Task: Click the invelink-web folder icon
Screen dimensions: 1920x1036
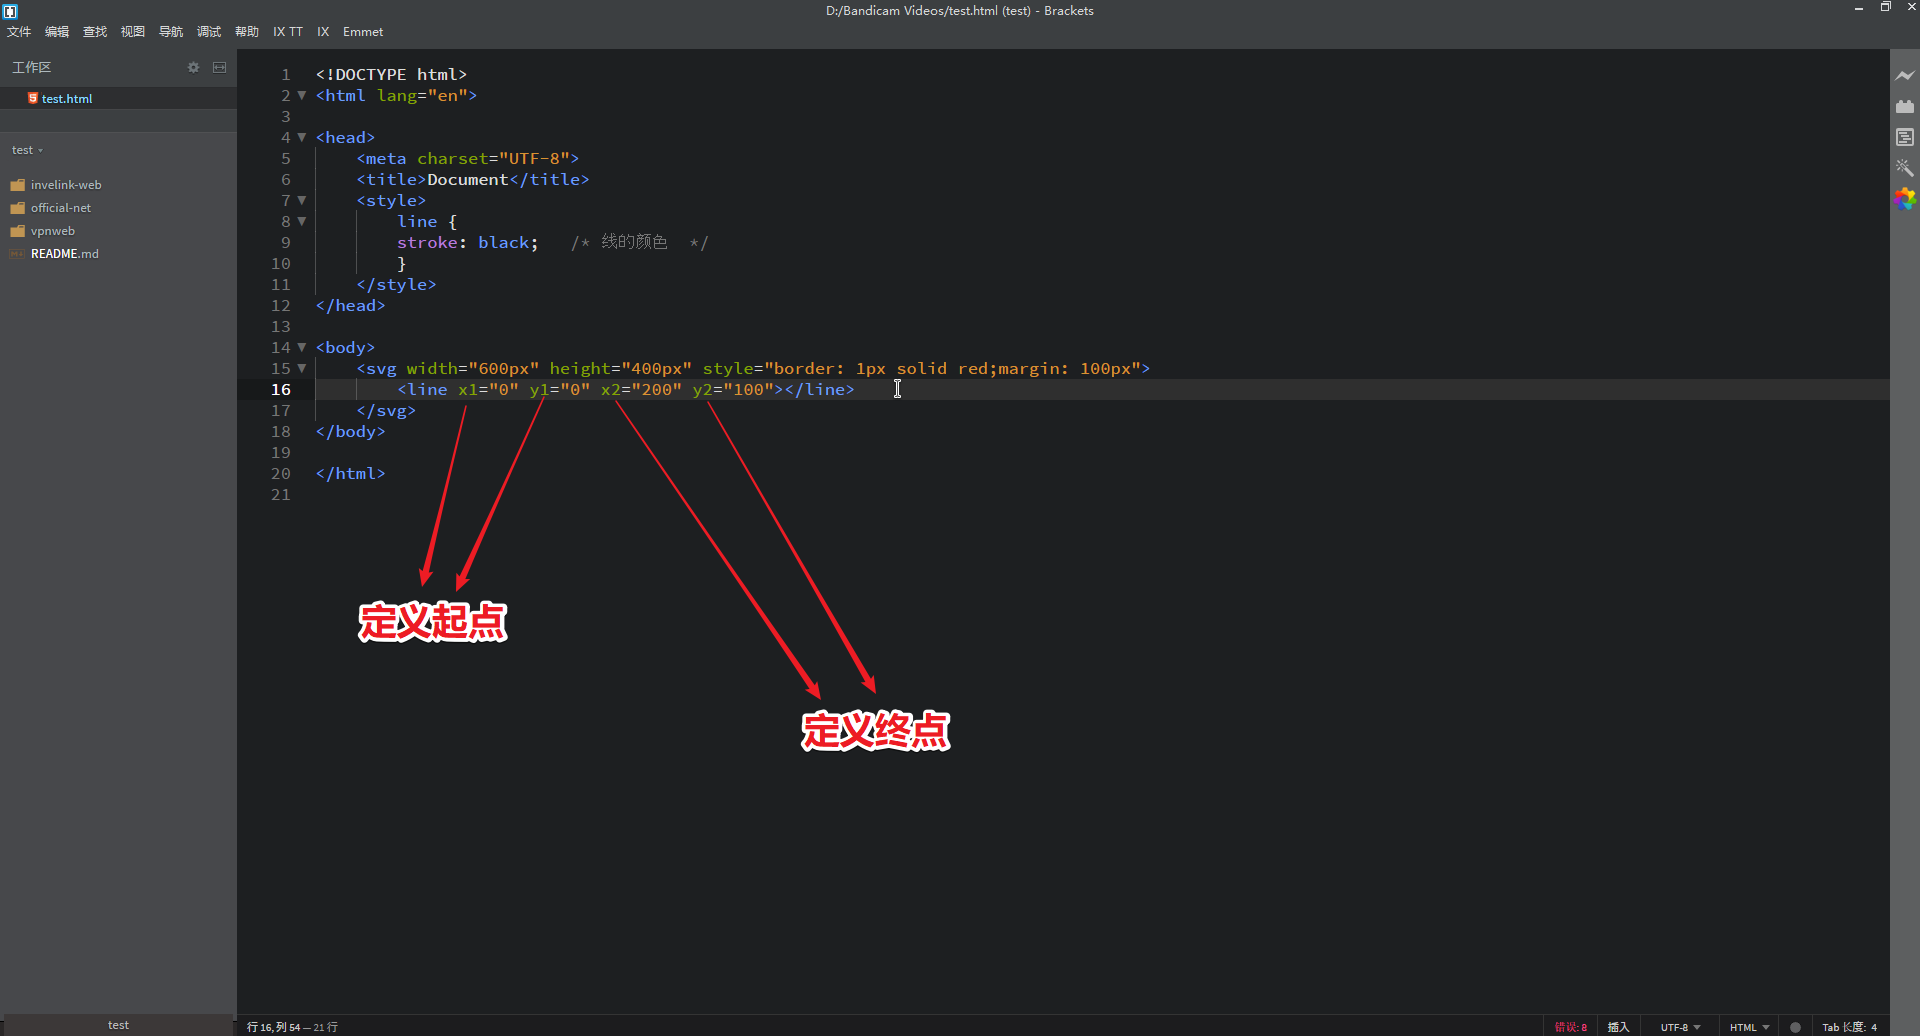Action: (18, 184)
